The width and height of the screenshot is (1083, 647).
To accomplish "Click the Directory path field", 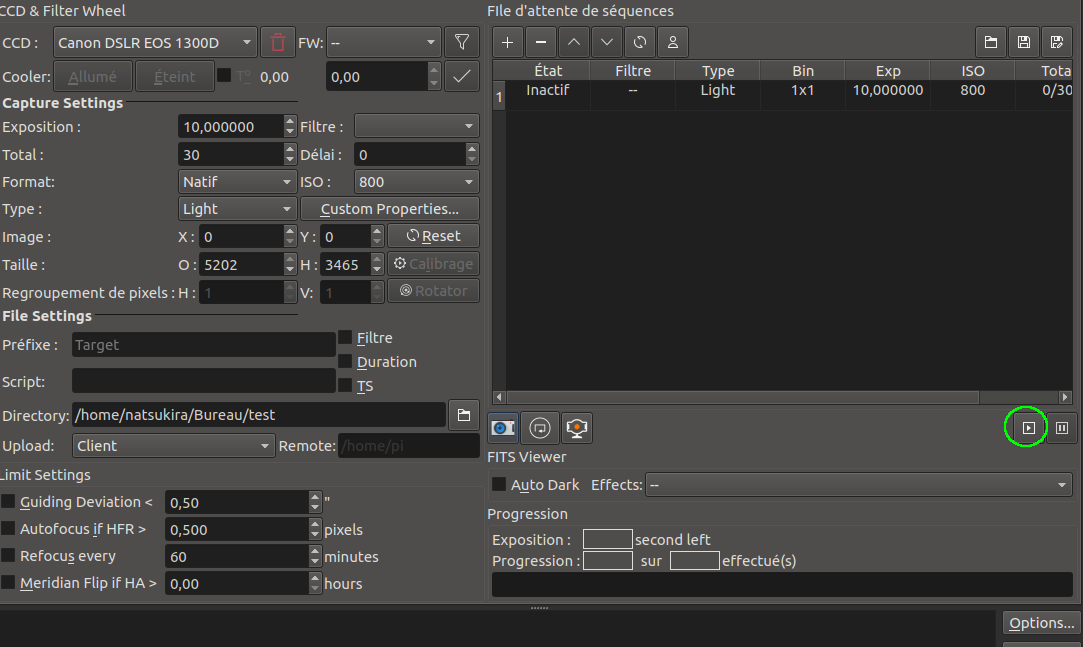I will coord(259,415).
